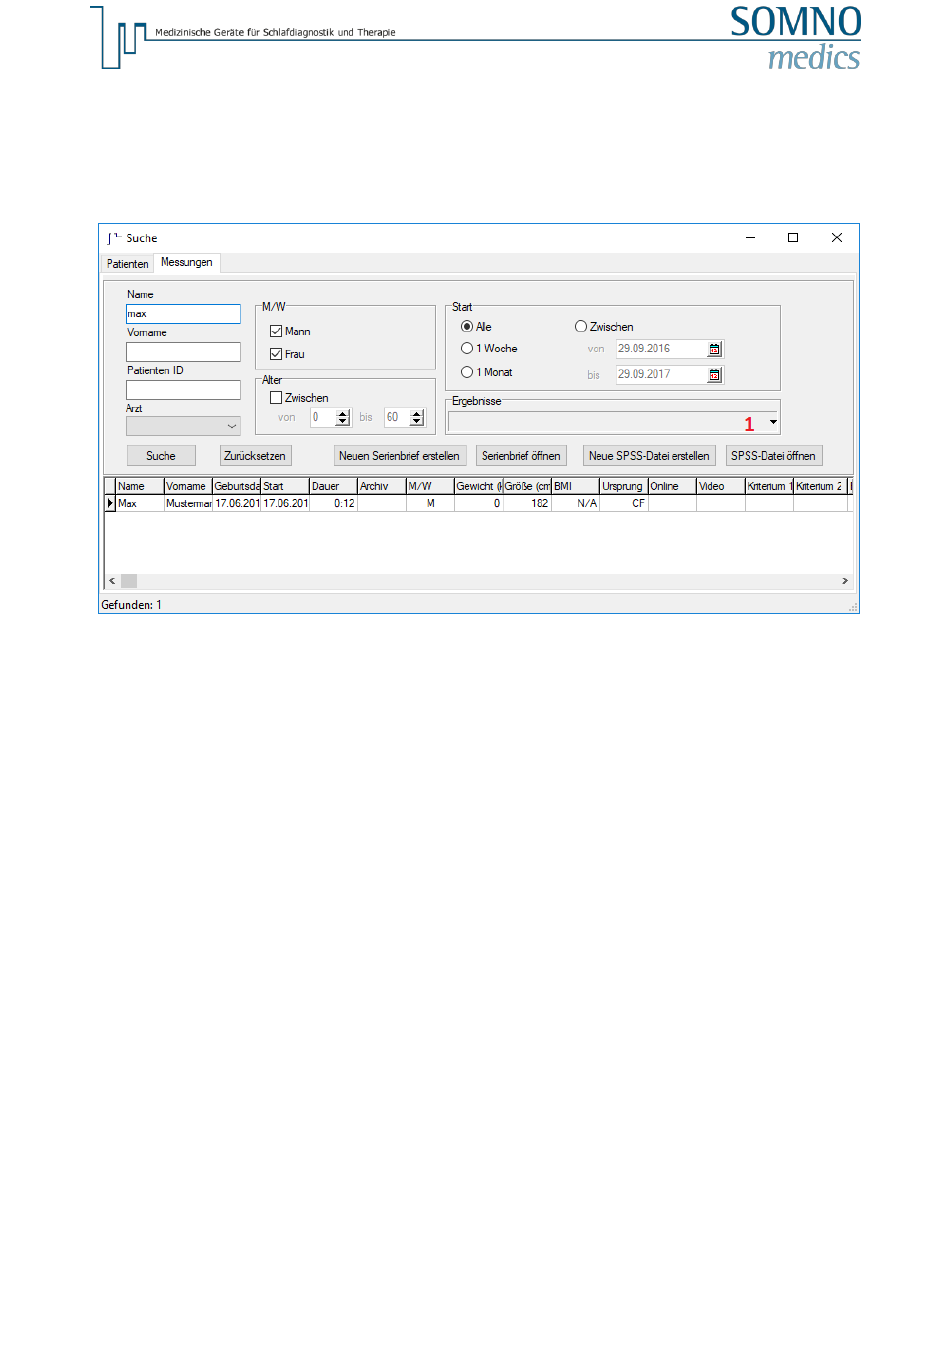
Task: Expand the Ergebnisse dropdown arrow
Action: pyautogui.click(x=773, y=422)
